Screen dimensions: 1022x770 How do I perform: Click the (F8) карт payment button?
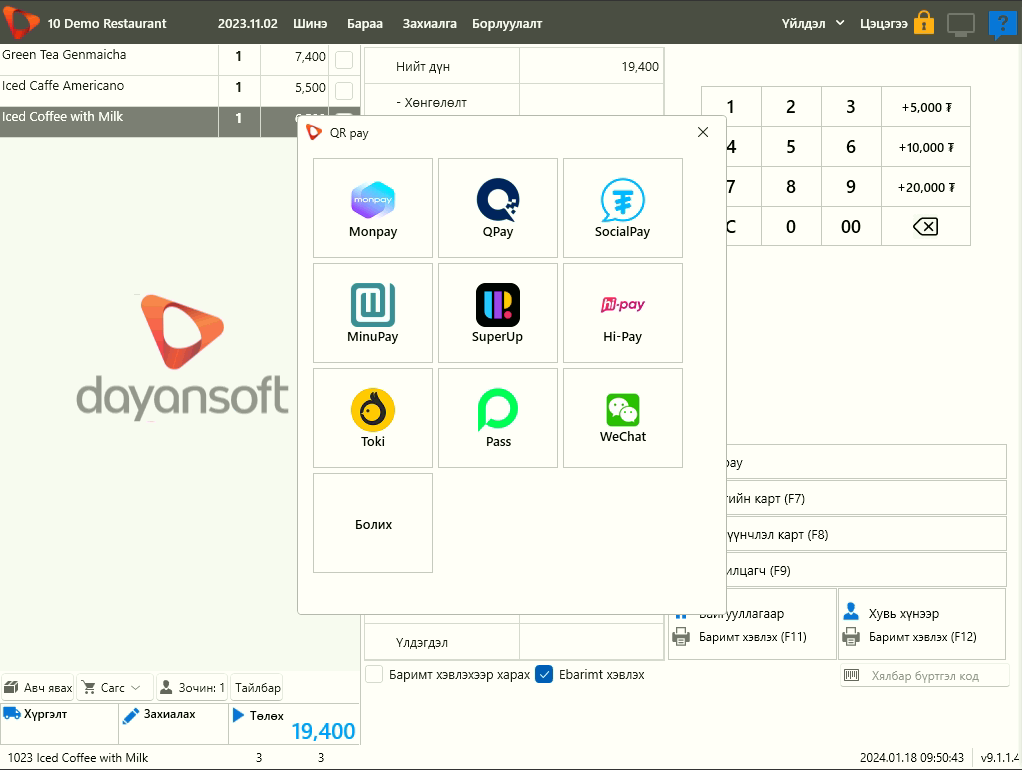pos(866,534)
